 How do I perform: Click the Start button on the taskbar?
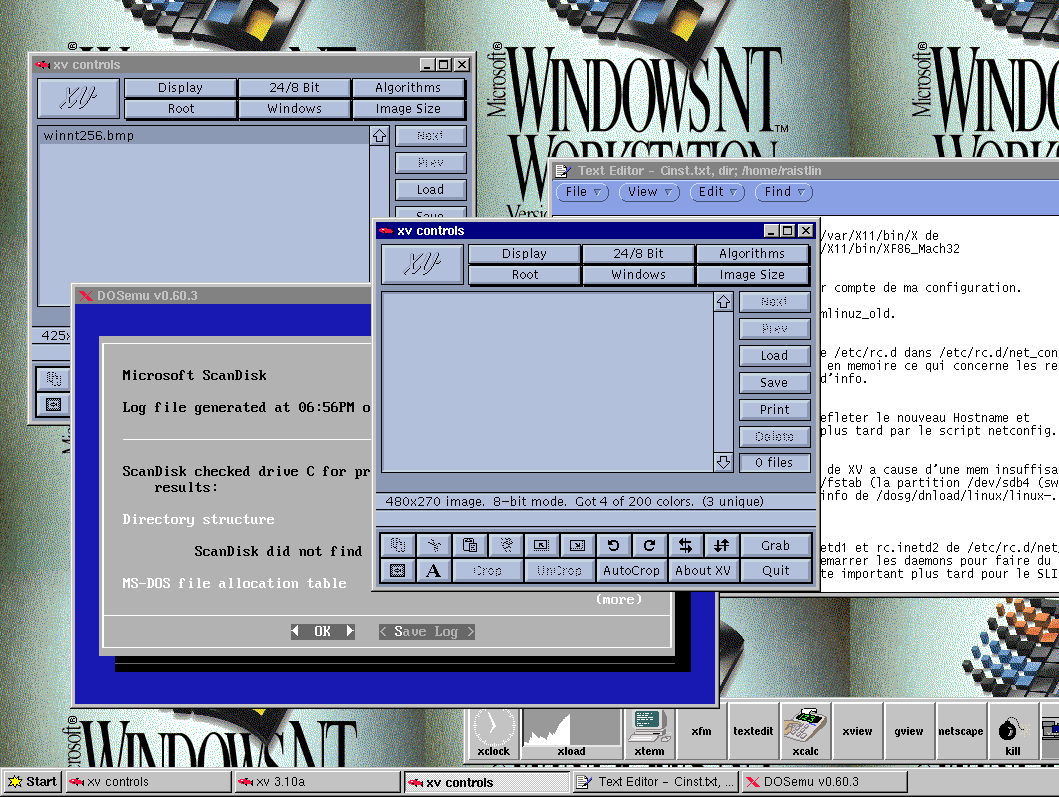click(x=32, y=782)
